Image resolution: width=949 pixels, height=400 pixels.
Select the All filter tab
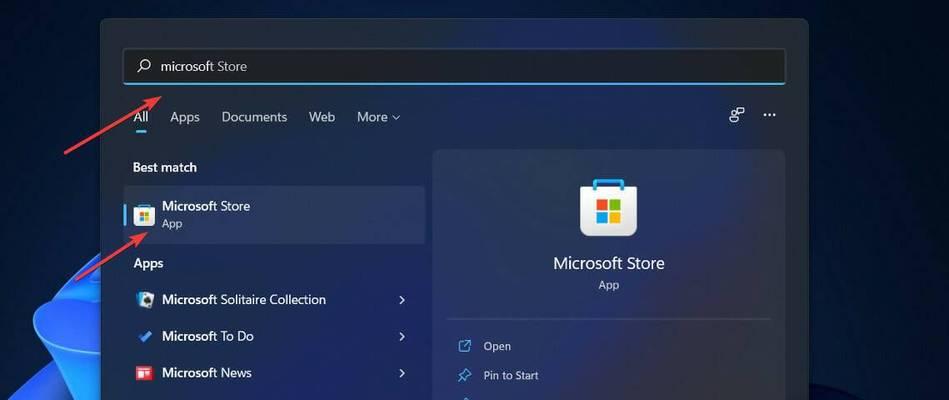[x=141, y=117]
